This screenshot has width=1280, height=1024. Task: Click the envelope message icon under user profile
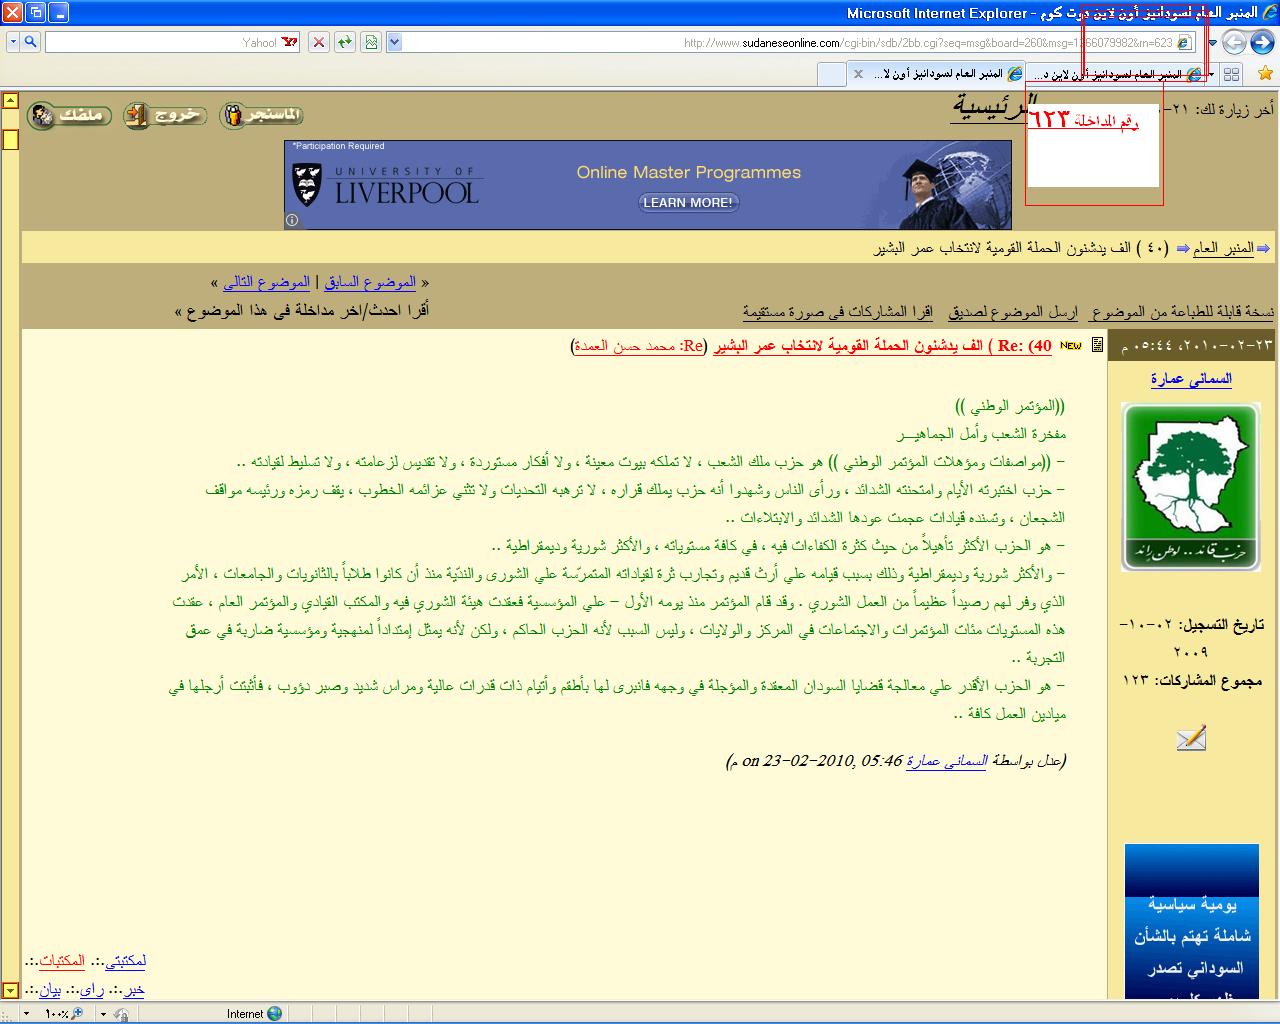pyautogui.click(x=1190, y=739)
